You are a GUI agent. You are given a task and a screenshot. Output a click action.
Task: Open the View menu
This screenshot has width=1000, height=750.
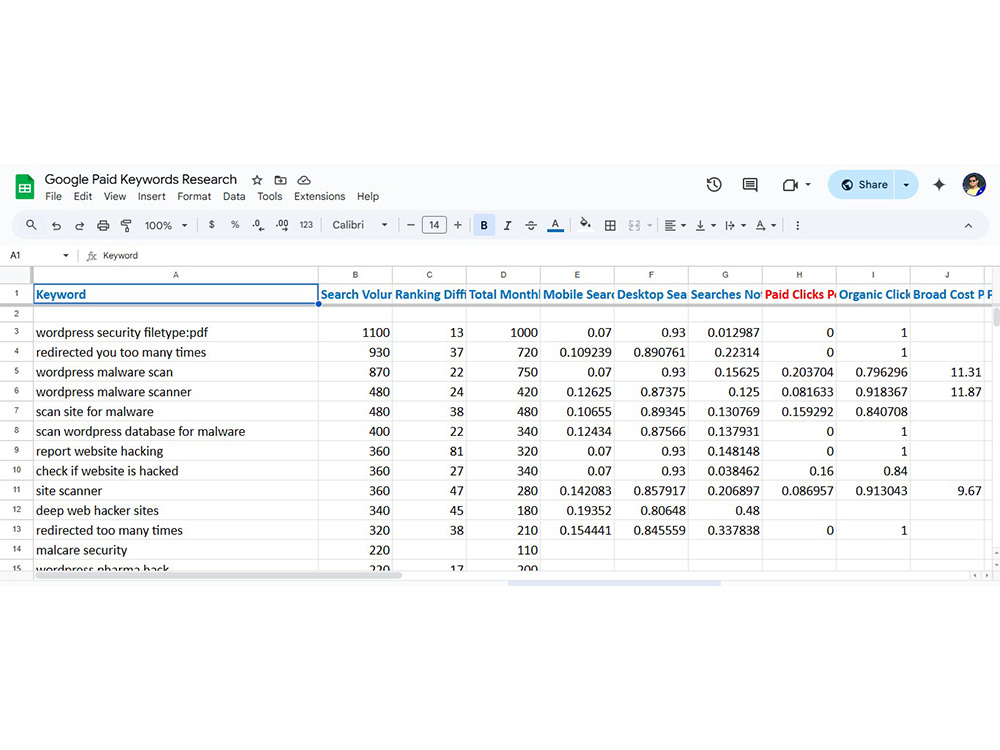pos(115,196)
